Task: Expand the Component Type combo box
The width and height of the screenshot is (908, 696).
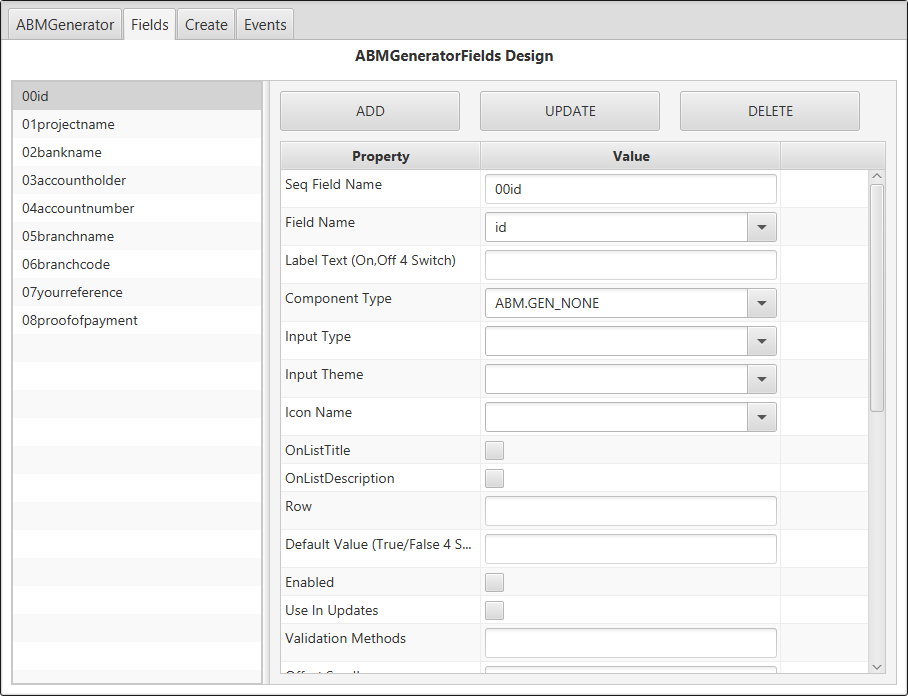Action: click(x=762, y=303)
